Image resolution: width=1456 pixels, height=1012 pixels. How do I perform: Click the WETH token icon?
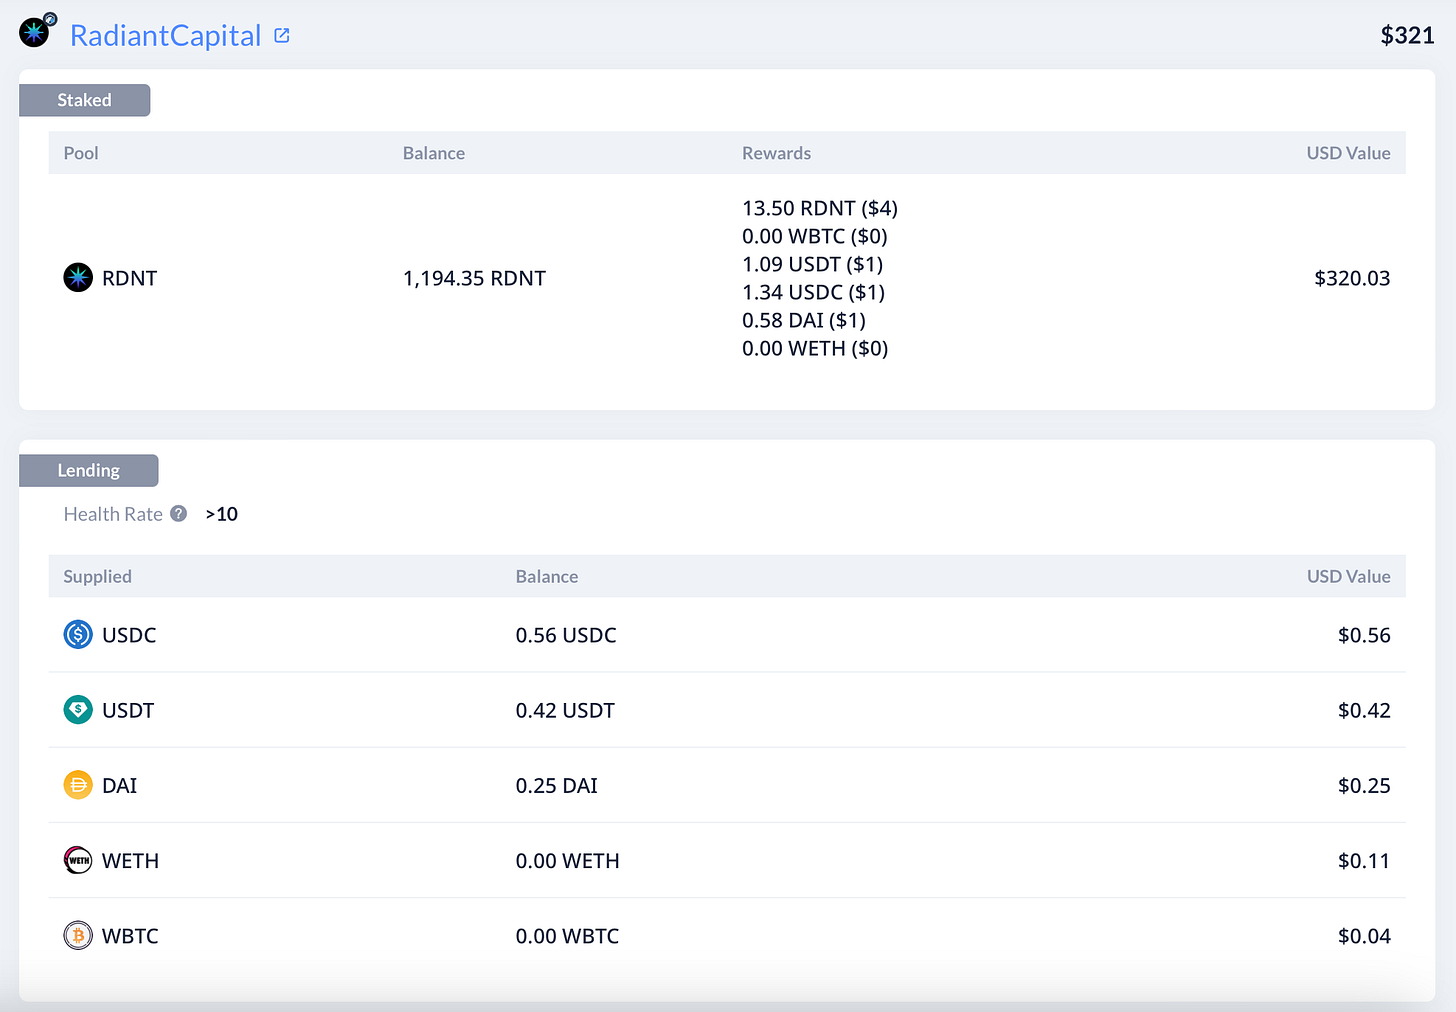tap(78, 860)
